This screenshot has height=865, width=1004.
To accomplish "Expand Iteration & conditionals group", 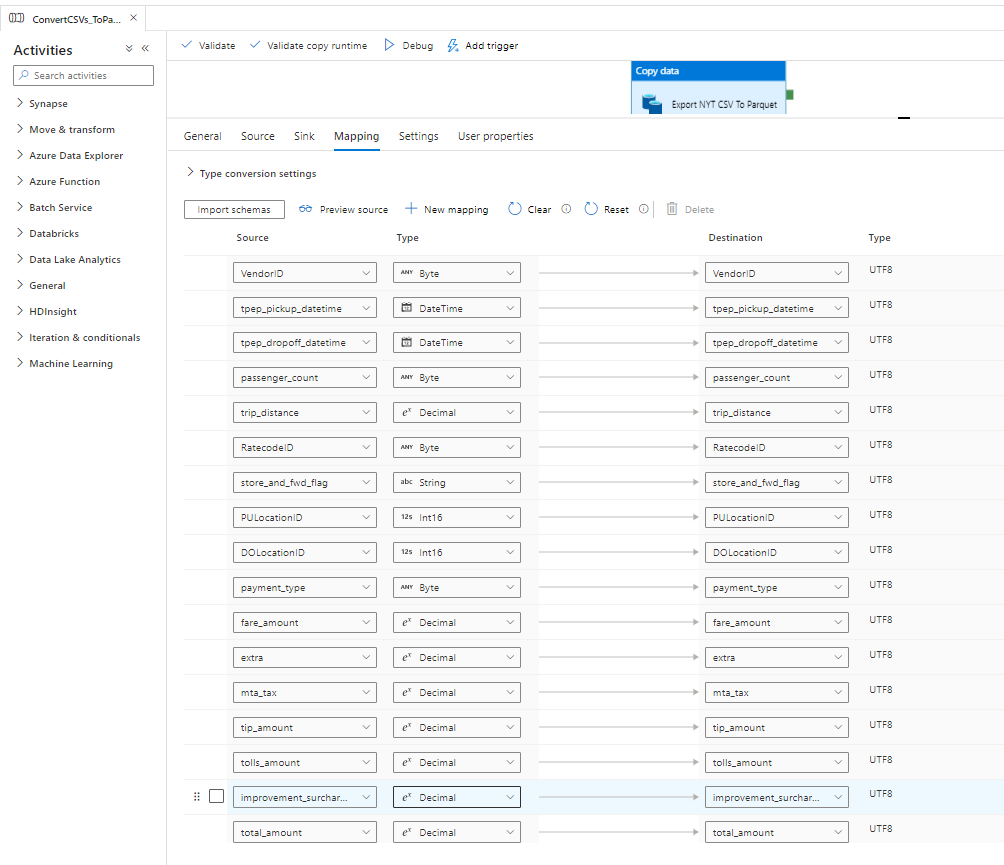I will pyautogui.click(x=19, y=337).
